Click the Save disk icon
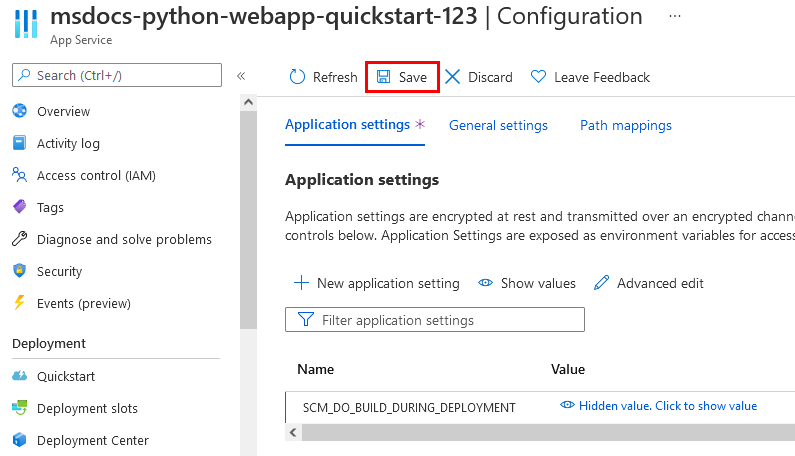The width and height of the screenshot is (795, 456). coord(384,77)
